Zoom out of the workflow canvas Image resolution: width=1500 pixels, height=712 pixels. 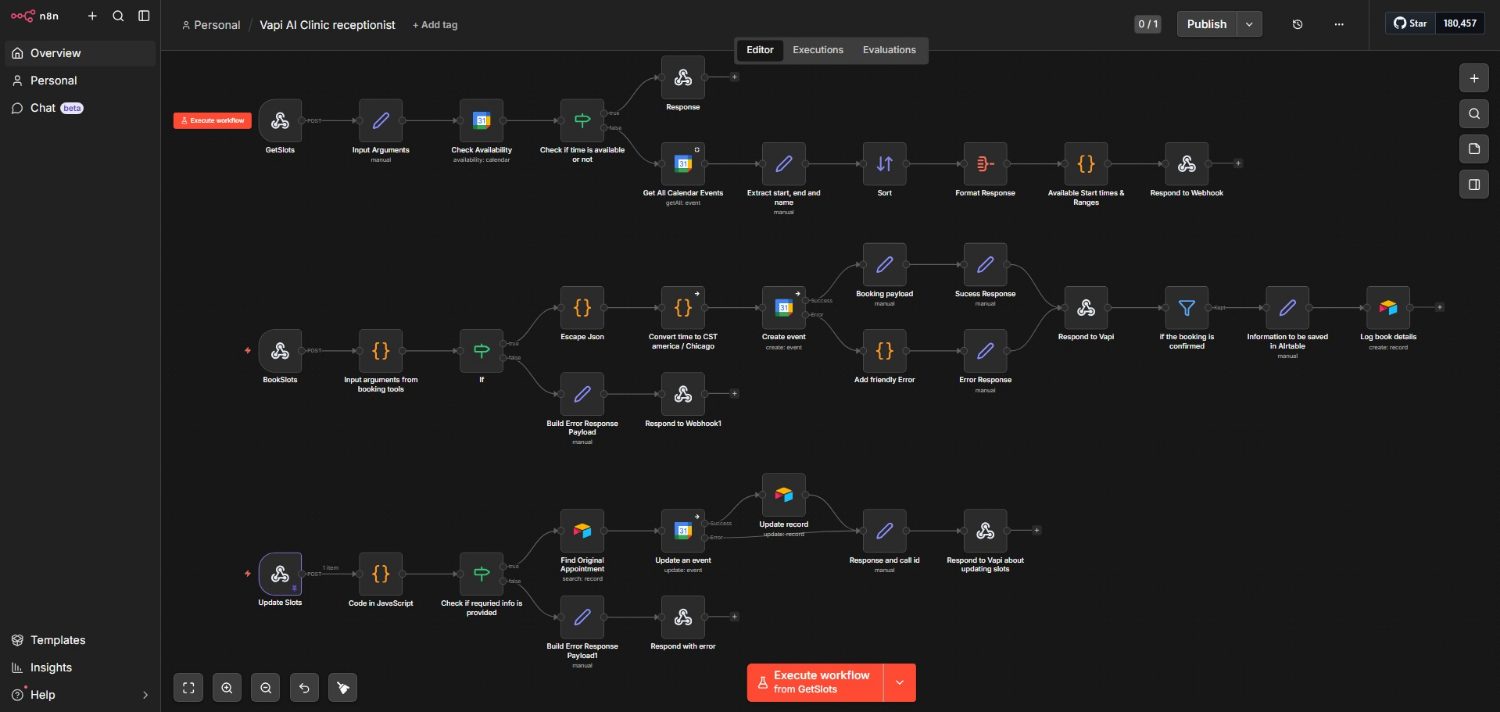[x=266, y=687]
